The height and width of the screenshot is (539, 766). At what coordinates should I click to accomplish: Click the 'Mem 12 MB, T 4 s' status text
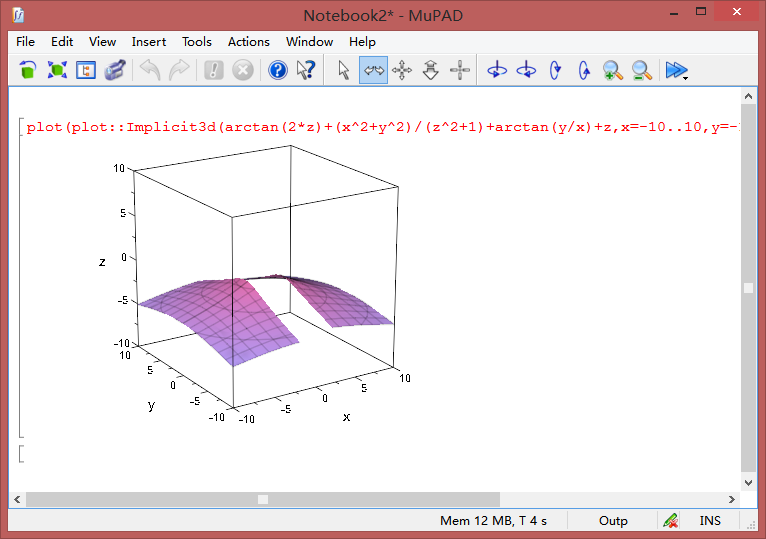493,521
